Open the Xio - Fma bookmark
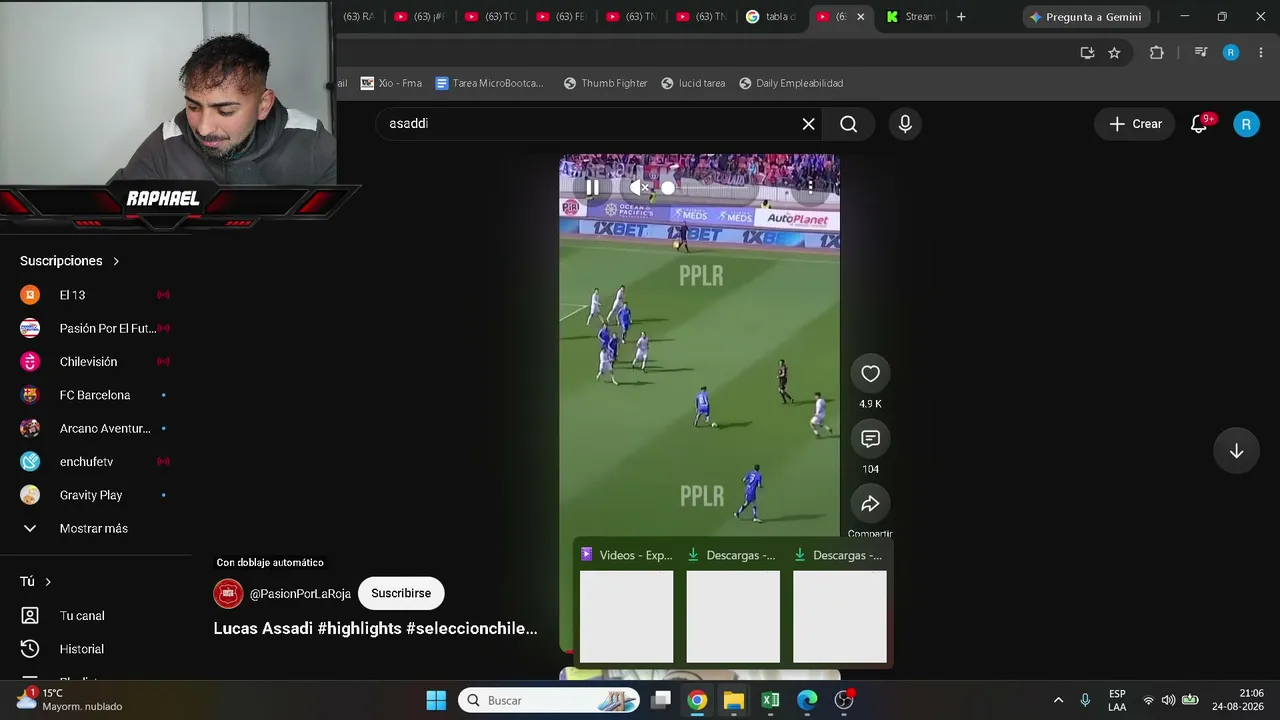 coord(391,83)
